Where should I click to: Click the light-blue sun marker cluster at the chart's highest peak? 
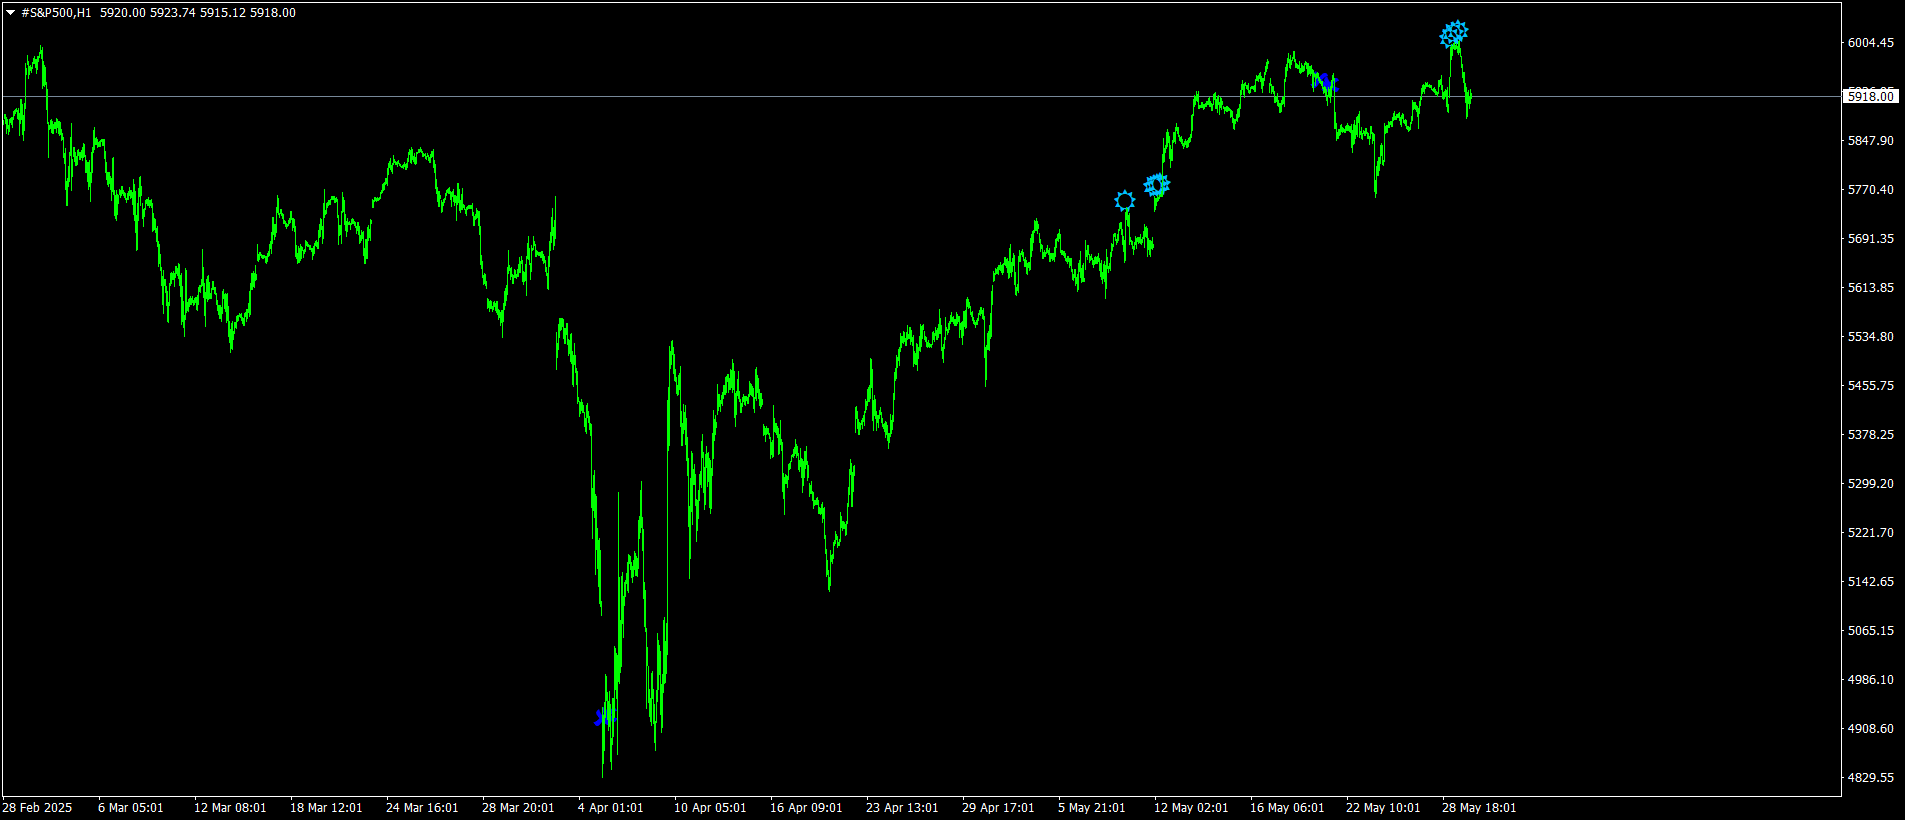click(1454, 35)
